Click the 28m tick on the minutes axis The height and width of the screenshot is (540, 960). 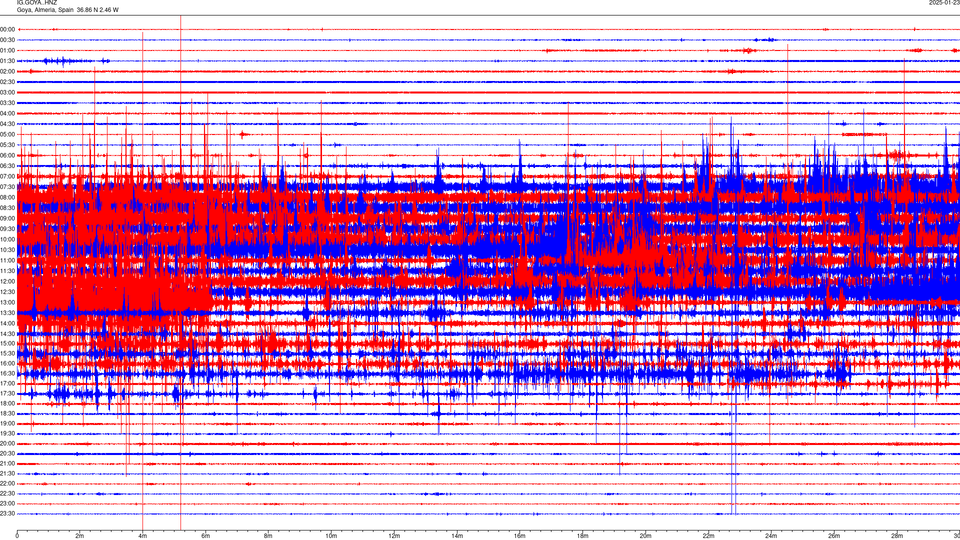point(897,536)
